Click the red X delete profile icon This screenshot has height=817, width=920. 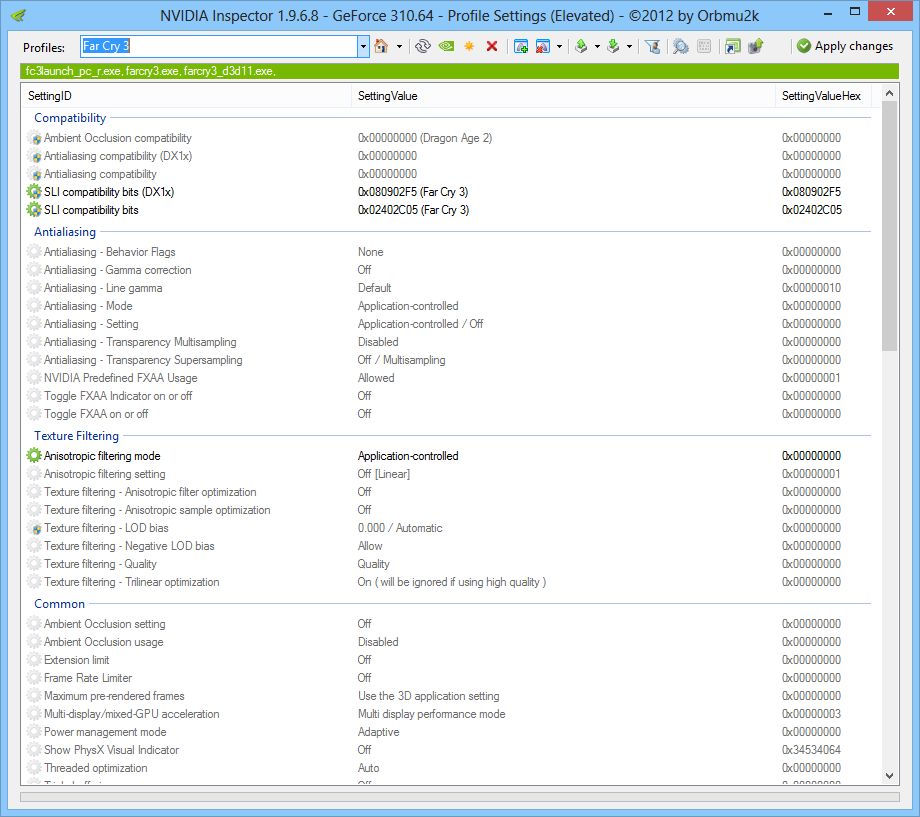[492, 46]
